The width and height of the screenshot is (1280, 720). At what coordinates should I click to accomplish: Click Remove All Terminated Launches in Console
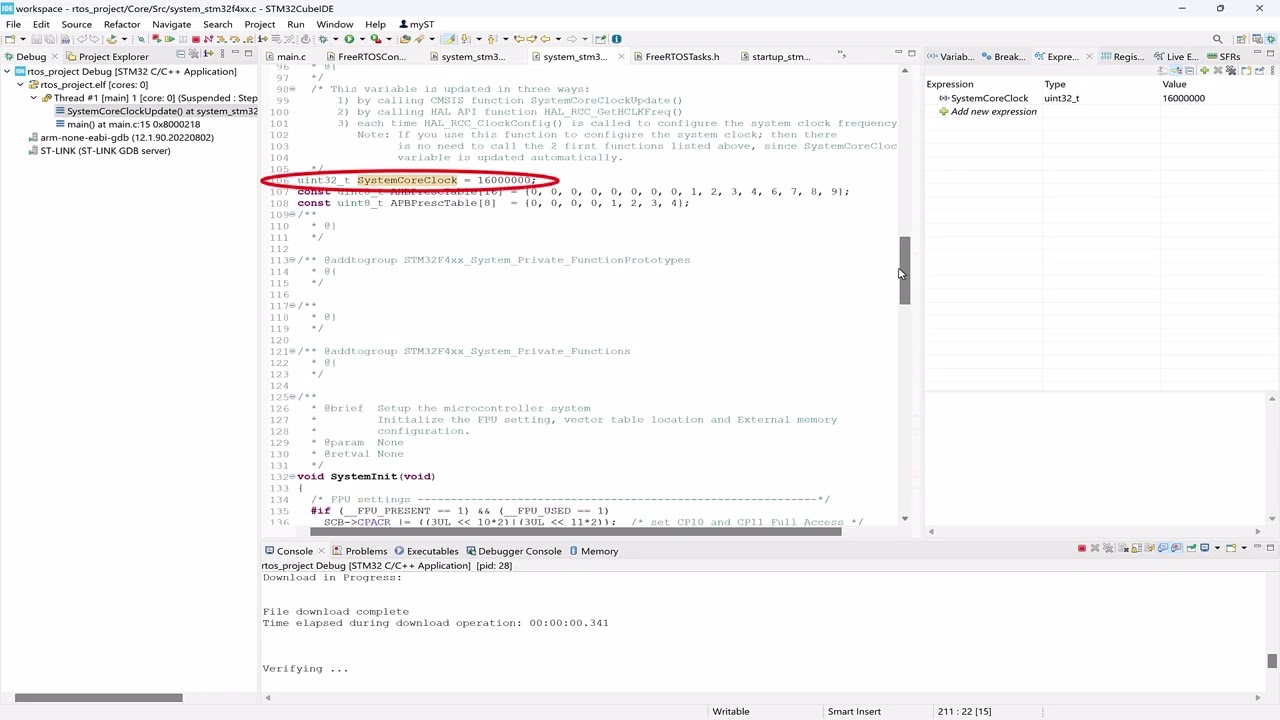pos(1108,548)
